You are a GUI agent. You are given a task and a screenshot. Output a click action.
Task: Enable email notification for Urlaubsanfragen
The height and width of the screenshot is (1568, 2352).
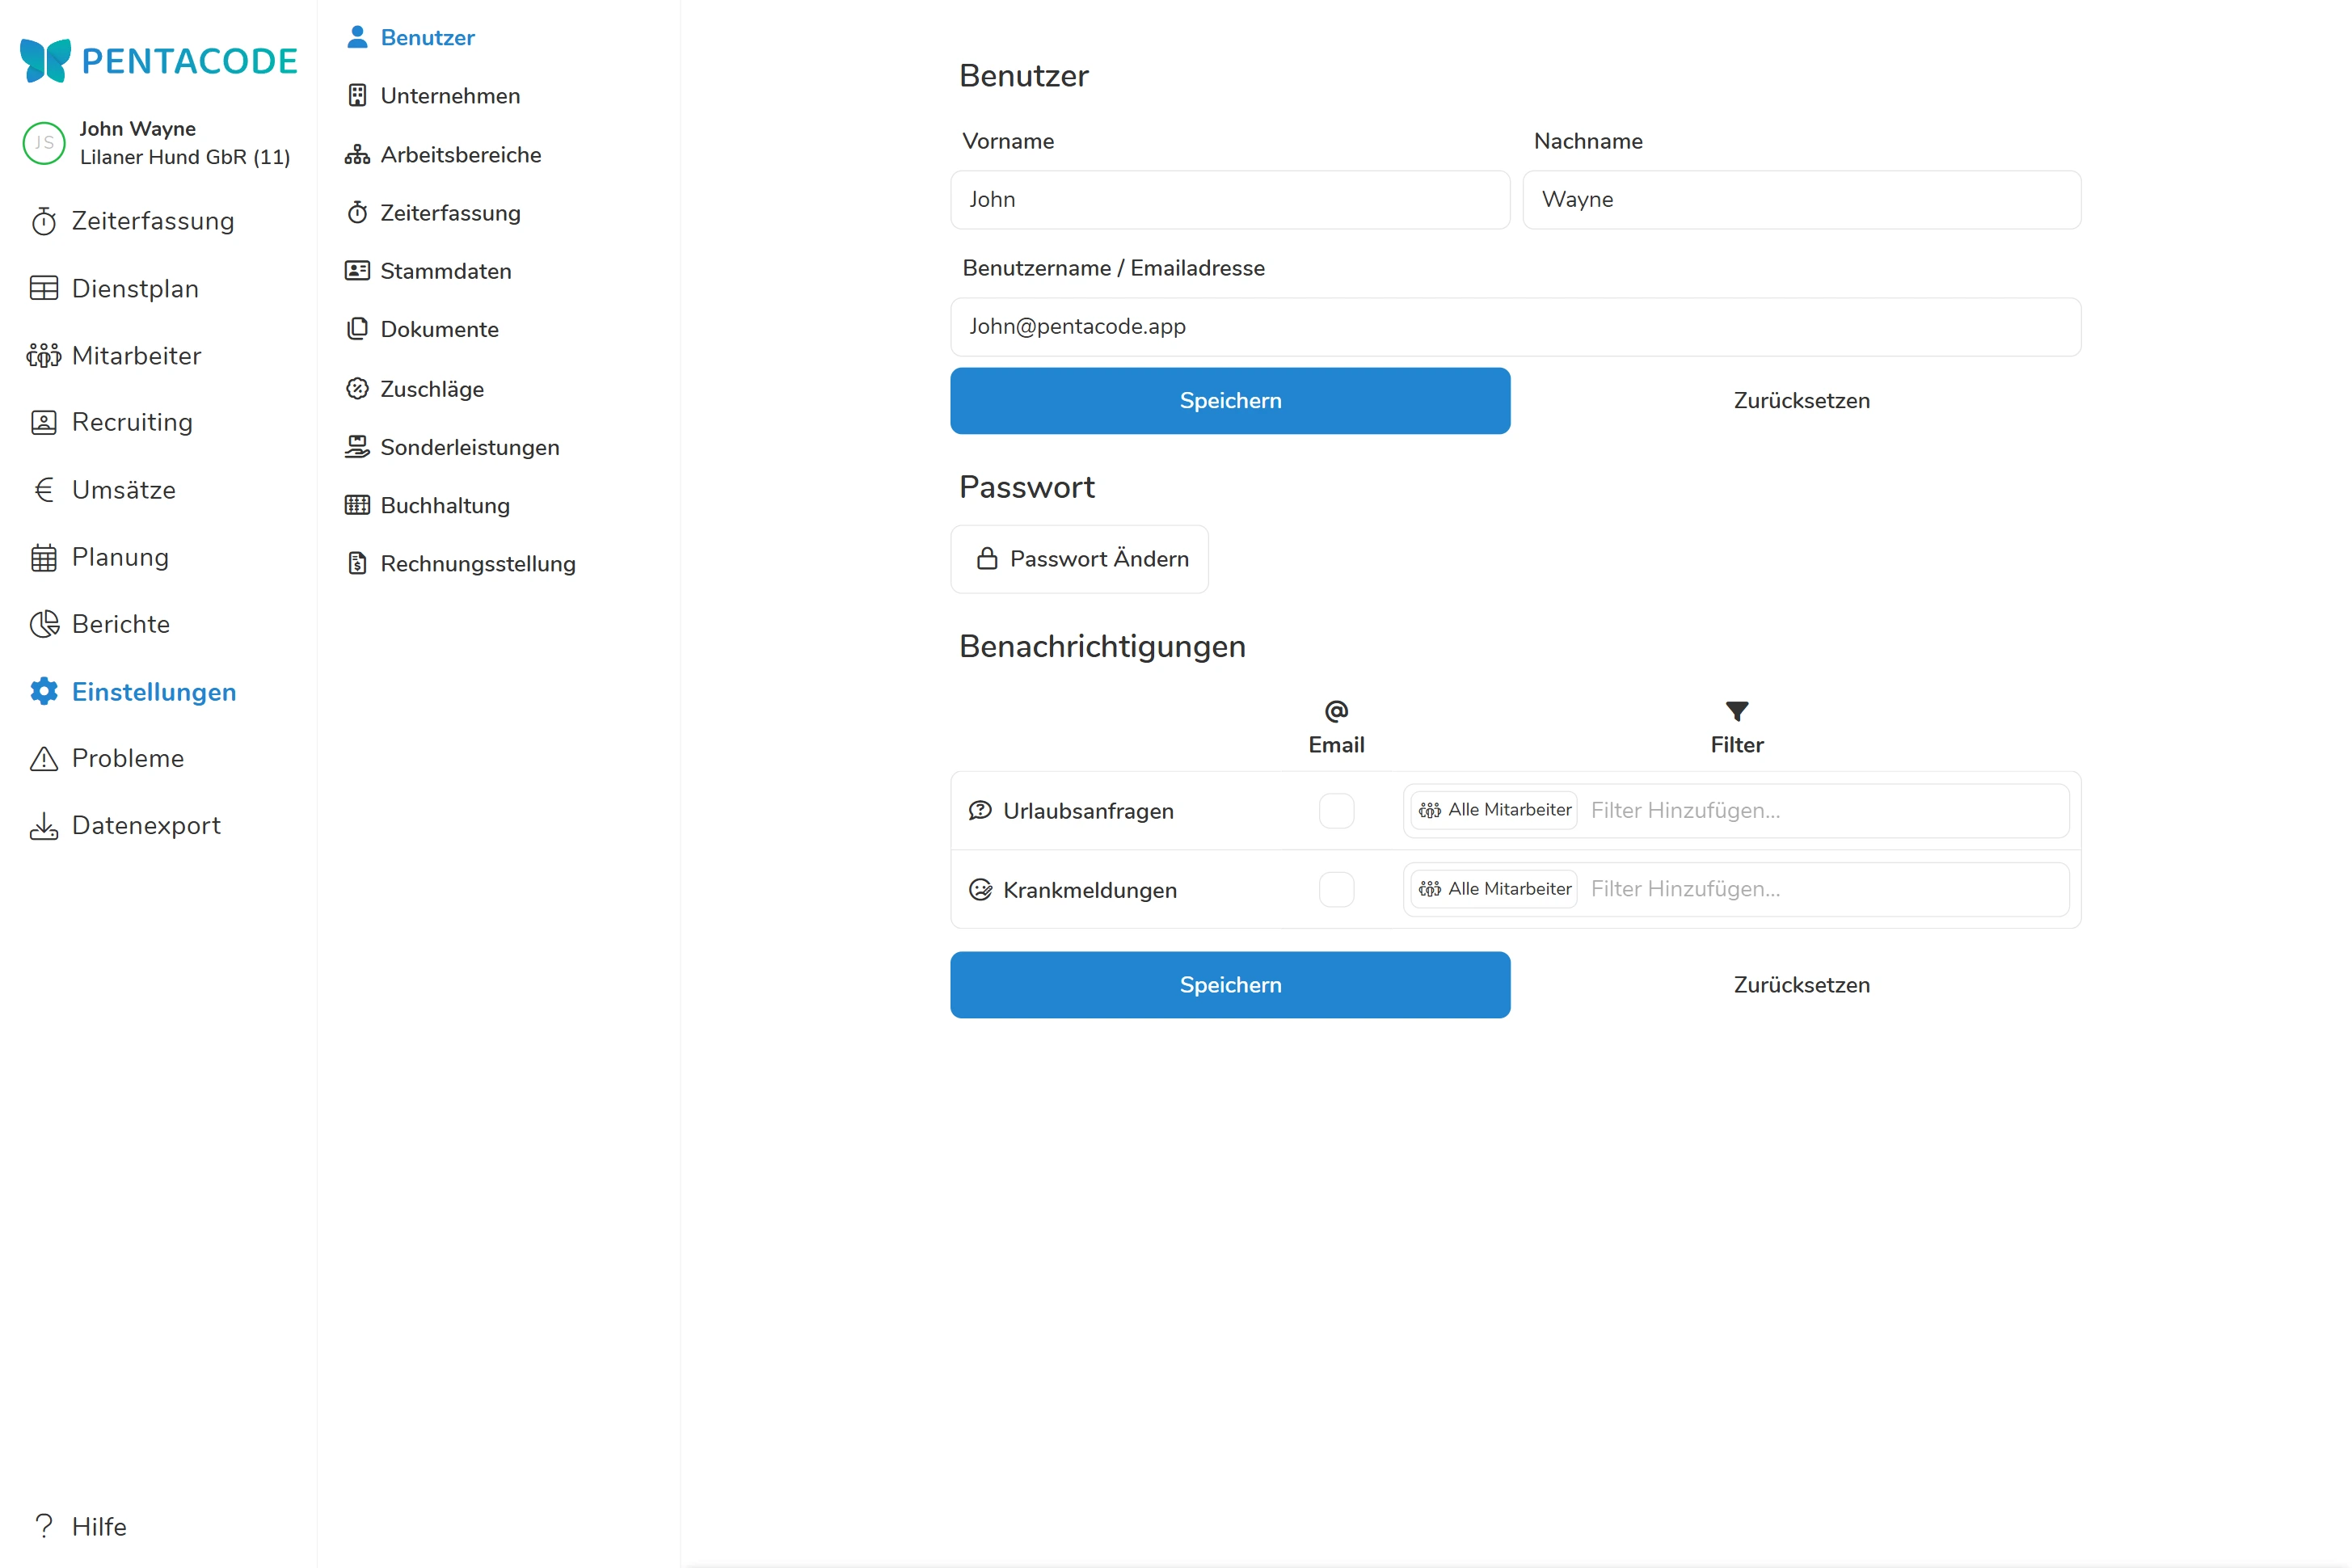coord(1336,811)
